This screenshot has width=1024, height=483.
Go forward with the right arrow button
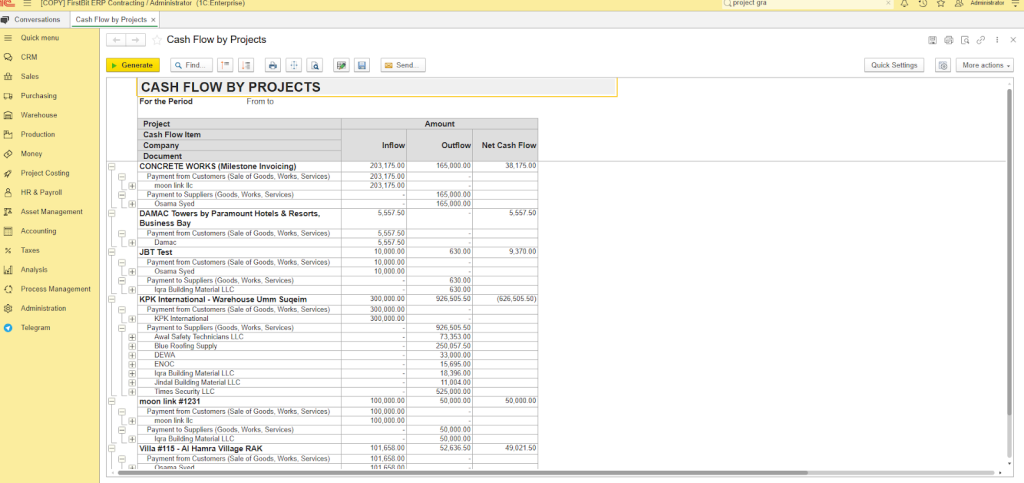(x=135, y=40)
